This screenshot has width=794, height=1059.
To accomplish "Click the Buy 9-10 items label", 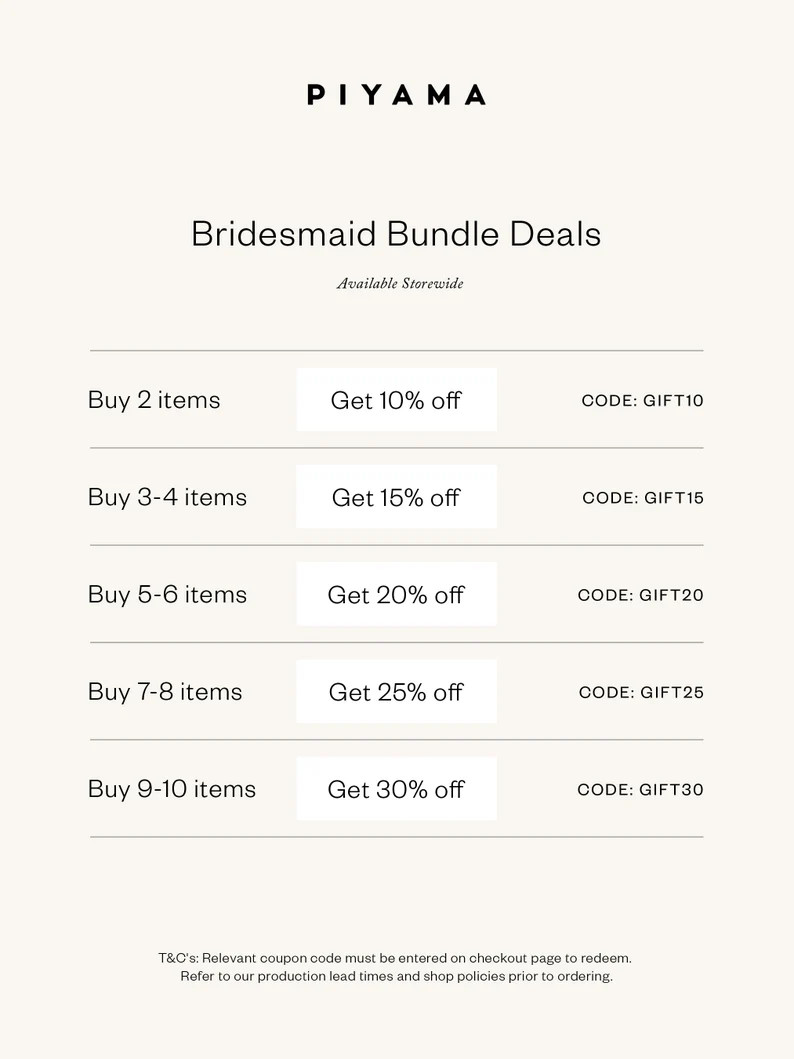I will coord(172,788).
